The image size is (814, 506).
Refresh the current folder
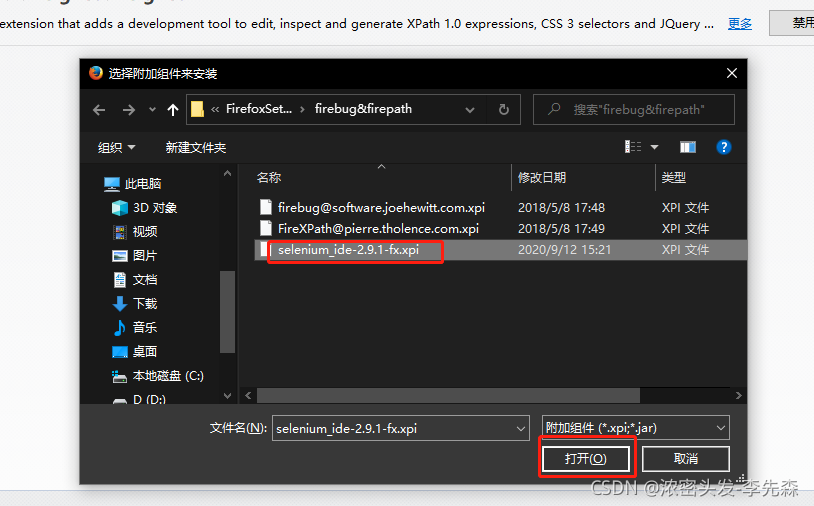click(504, 110)
